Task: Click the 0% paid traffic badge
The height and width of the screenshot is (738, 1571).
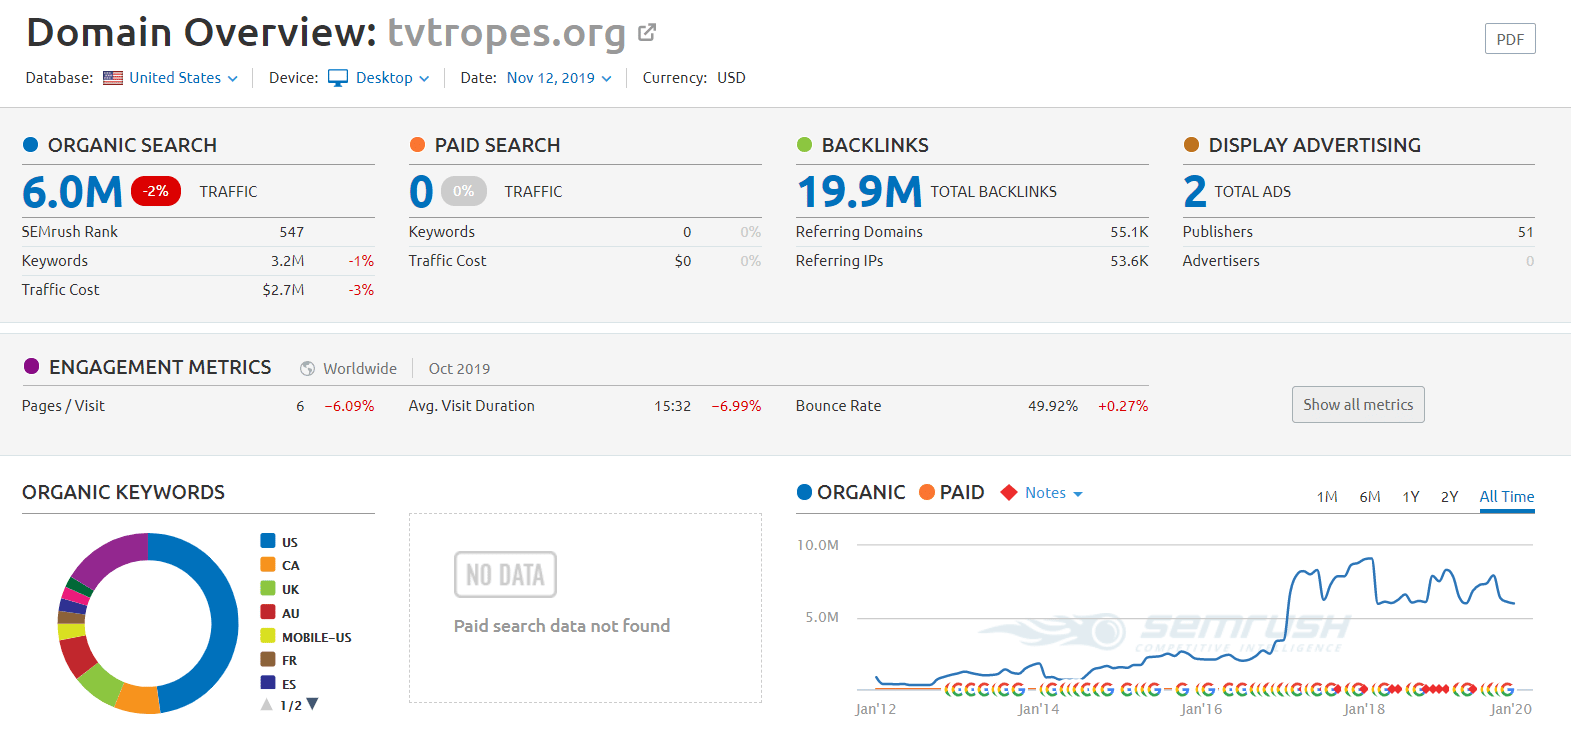Action: point(463,191)
